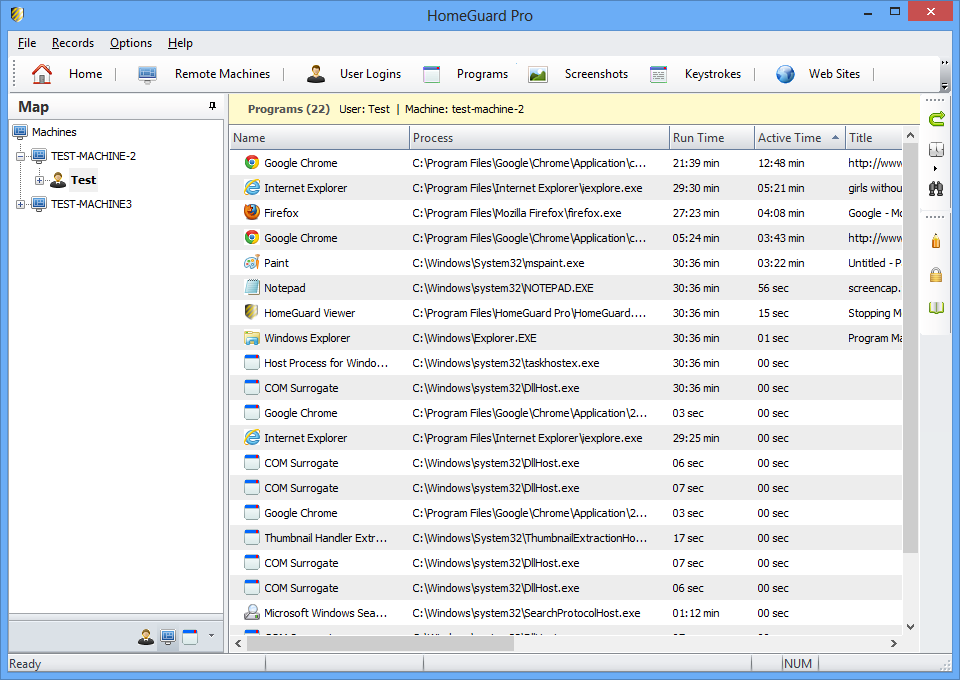Click the Windows Explorer folder icon
This screenshot has width=960, height=680.
(251, 338)
